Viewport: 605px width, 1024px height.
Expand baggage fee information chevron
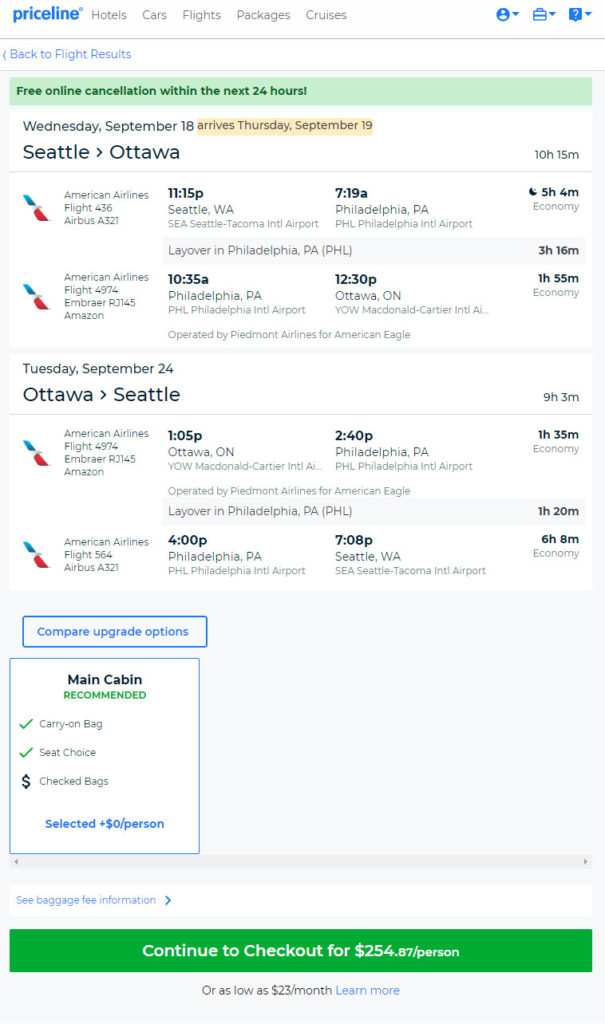(168, 900)
